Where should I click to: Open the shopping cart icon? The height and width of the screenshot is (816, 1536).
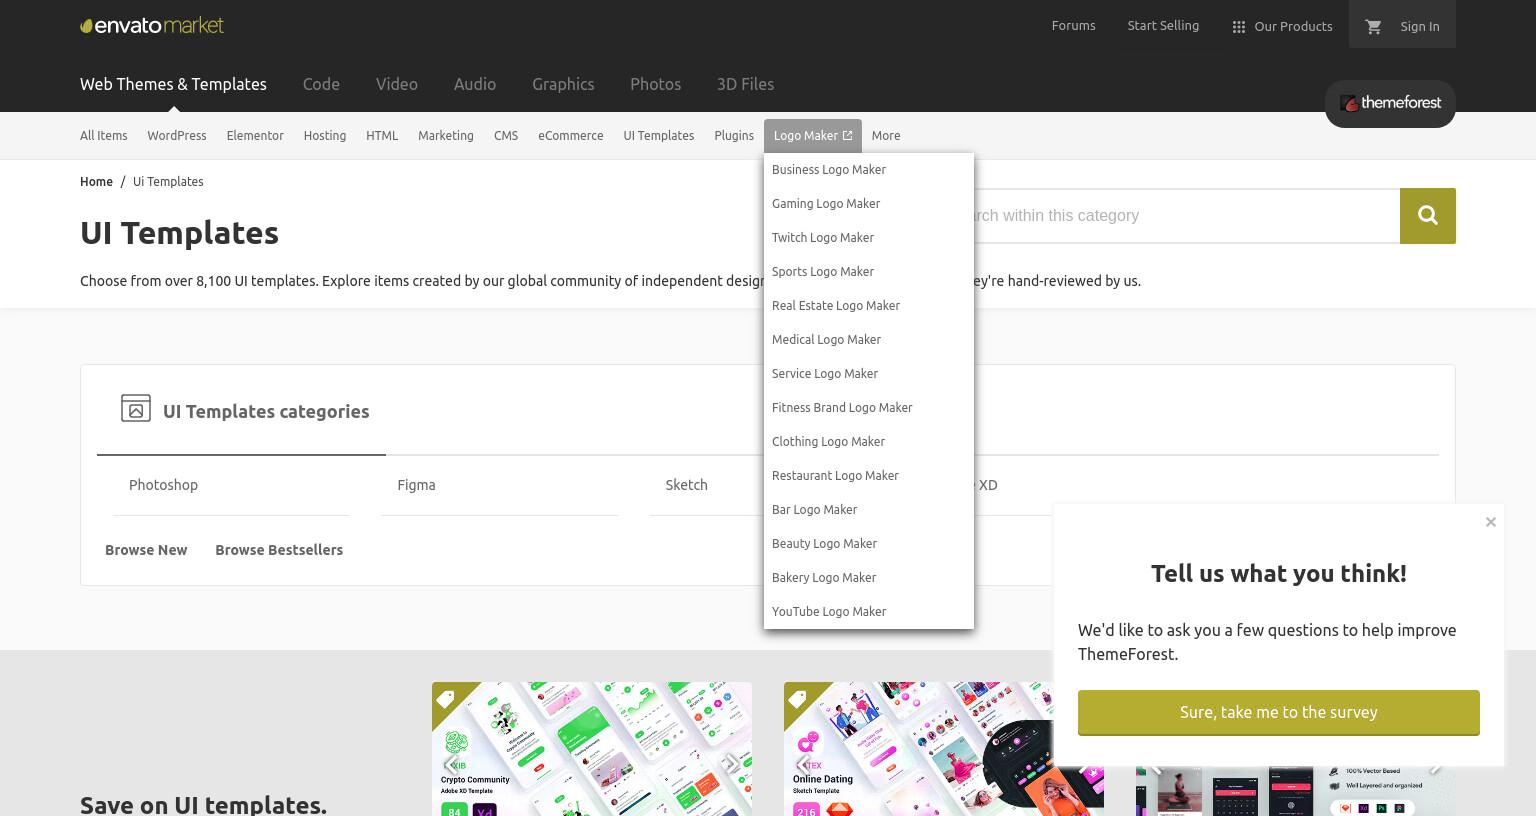(1373, 26)
